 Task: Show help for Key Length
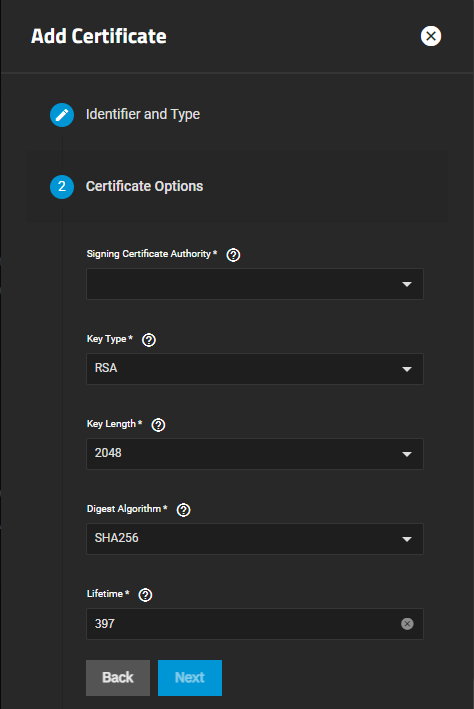coord(158,425)
